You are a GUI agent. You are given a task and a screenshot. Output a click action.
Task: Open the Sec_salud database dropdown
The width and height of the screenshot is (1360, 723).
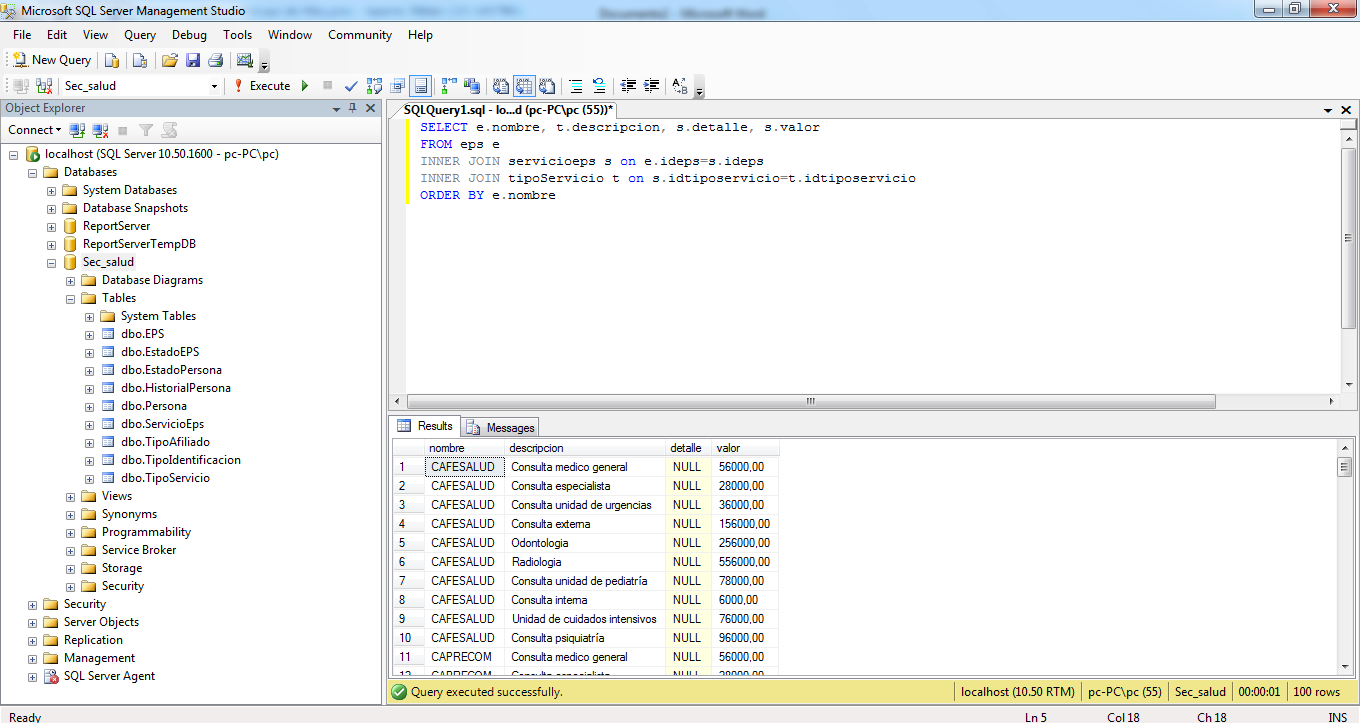(x=214, y=86)
